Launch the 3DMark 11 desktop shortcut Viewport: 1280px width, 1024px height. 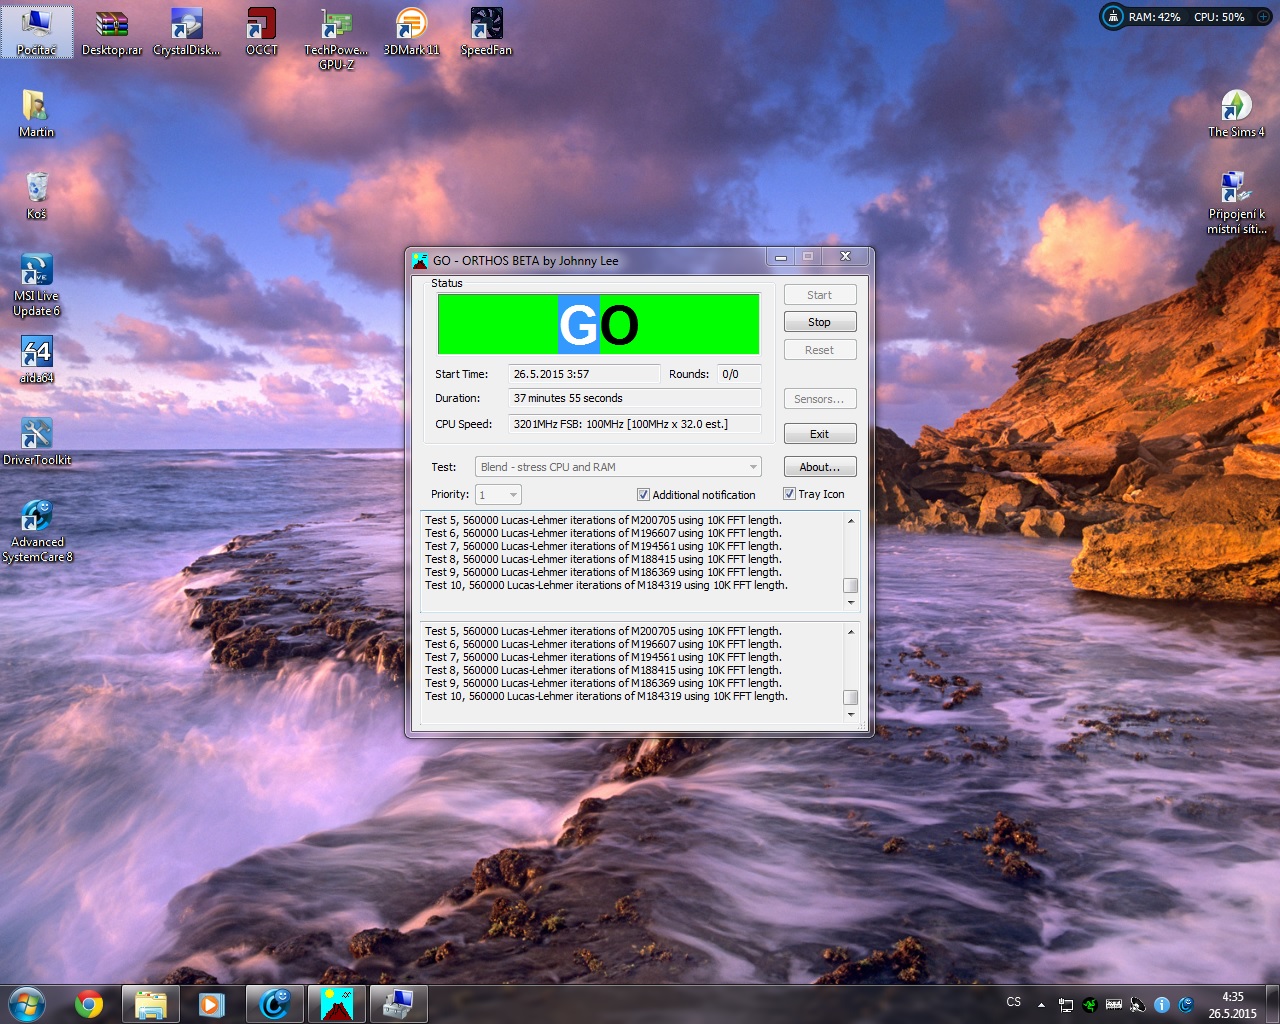(411, 30)
